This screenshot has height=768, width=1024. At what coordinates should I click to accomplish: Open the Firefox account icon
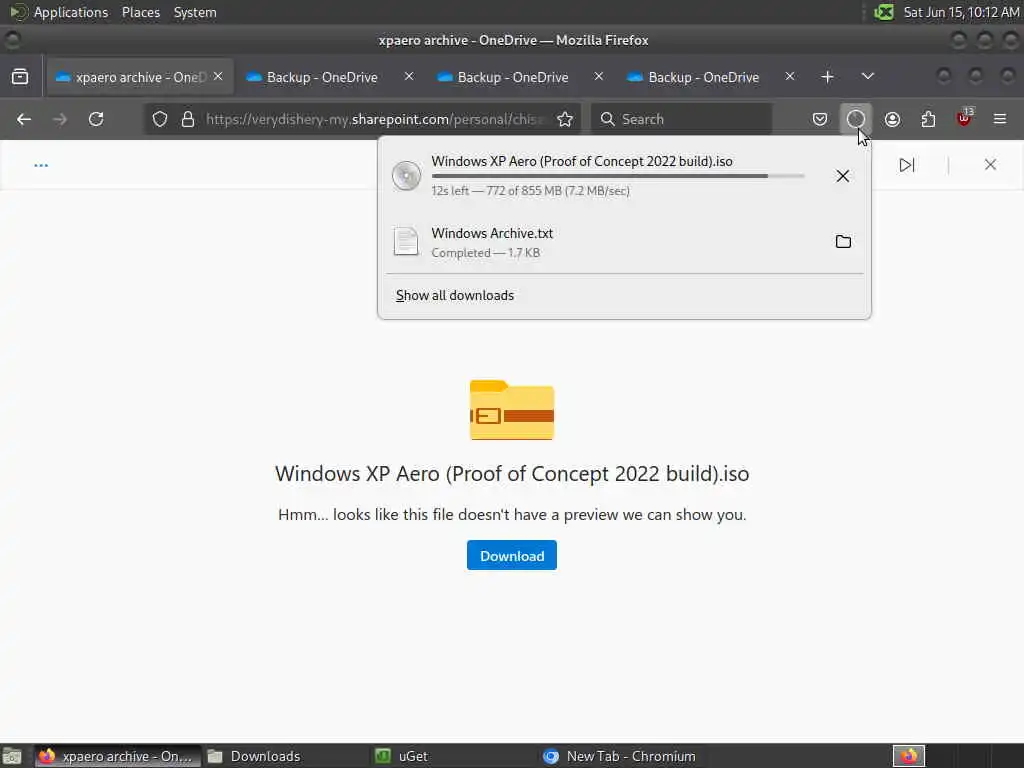click(892, 119)
